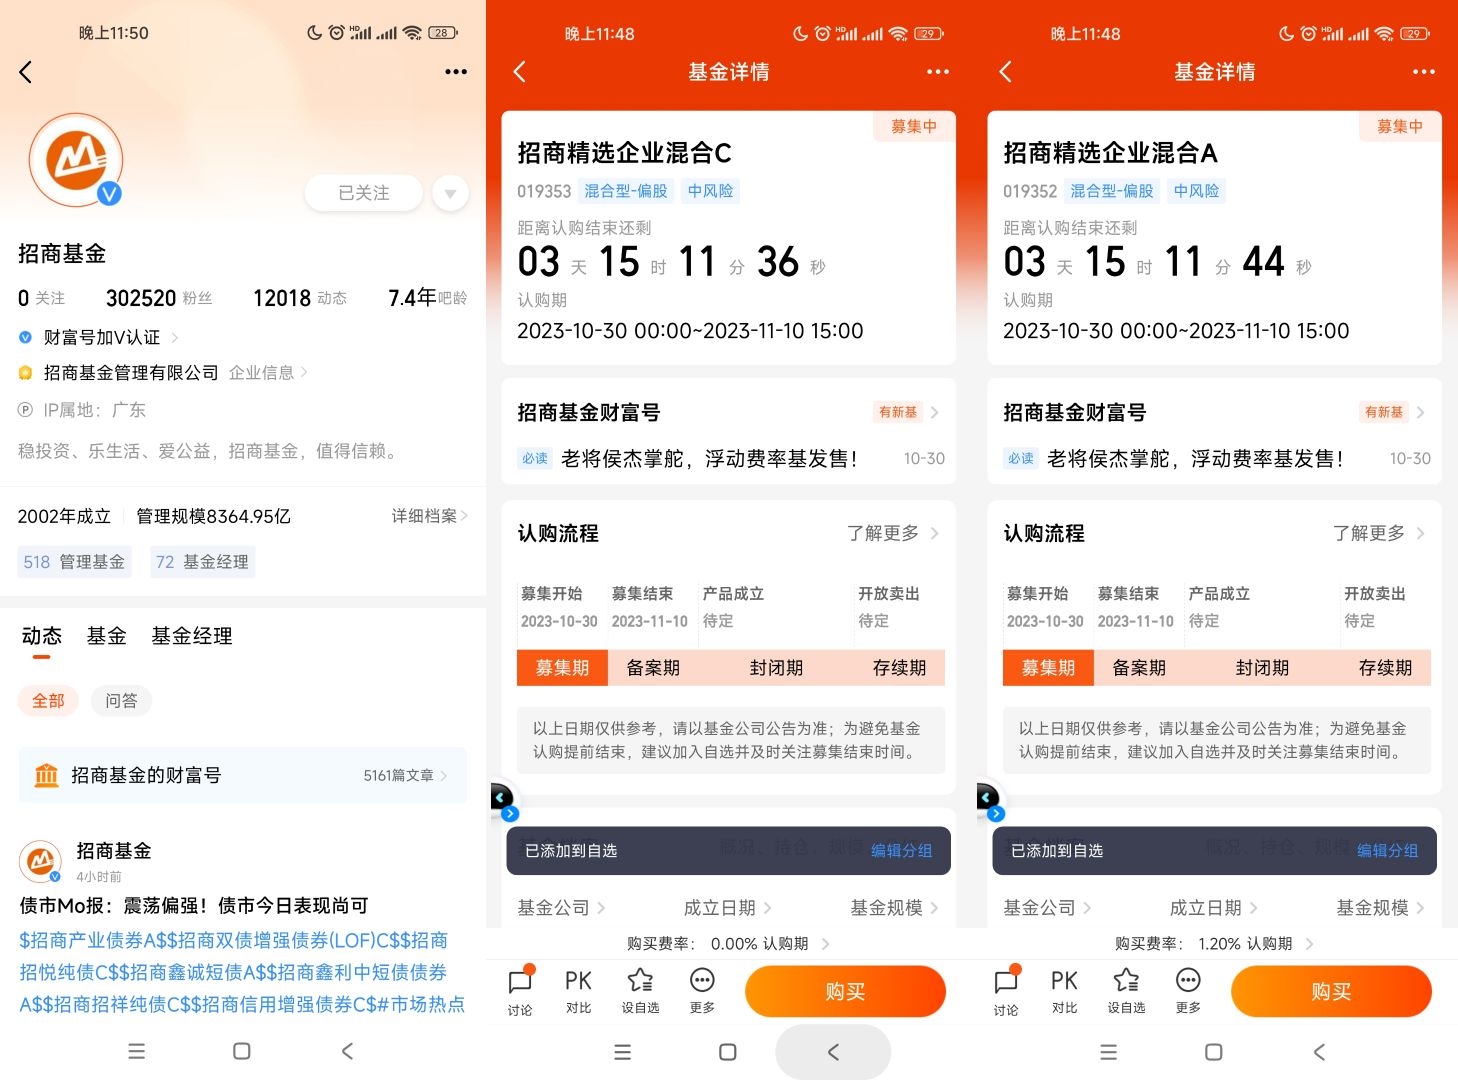Viewport: 1458px width, 1080px height.
Task: Tap 混合型-偏股 tag on 混合C
Action: (x=625, y=191)
